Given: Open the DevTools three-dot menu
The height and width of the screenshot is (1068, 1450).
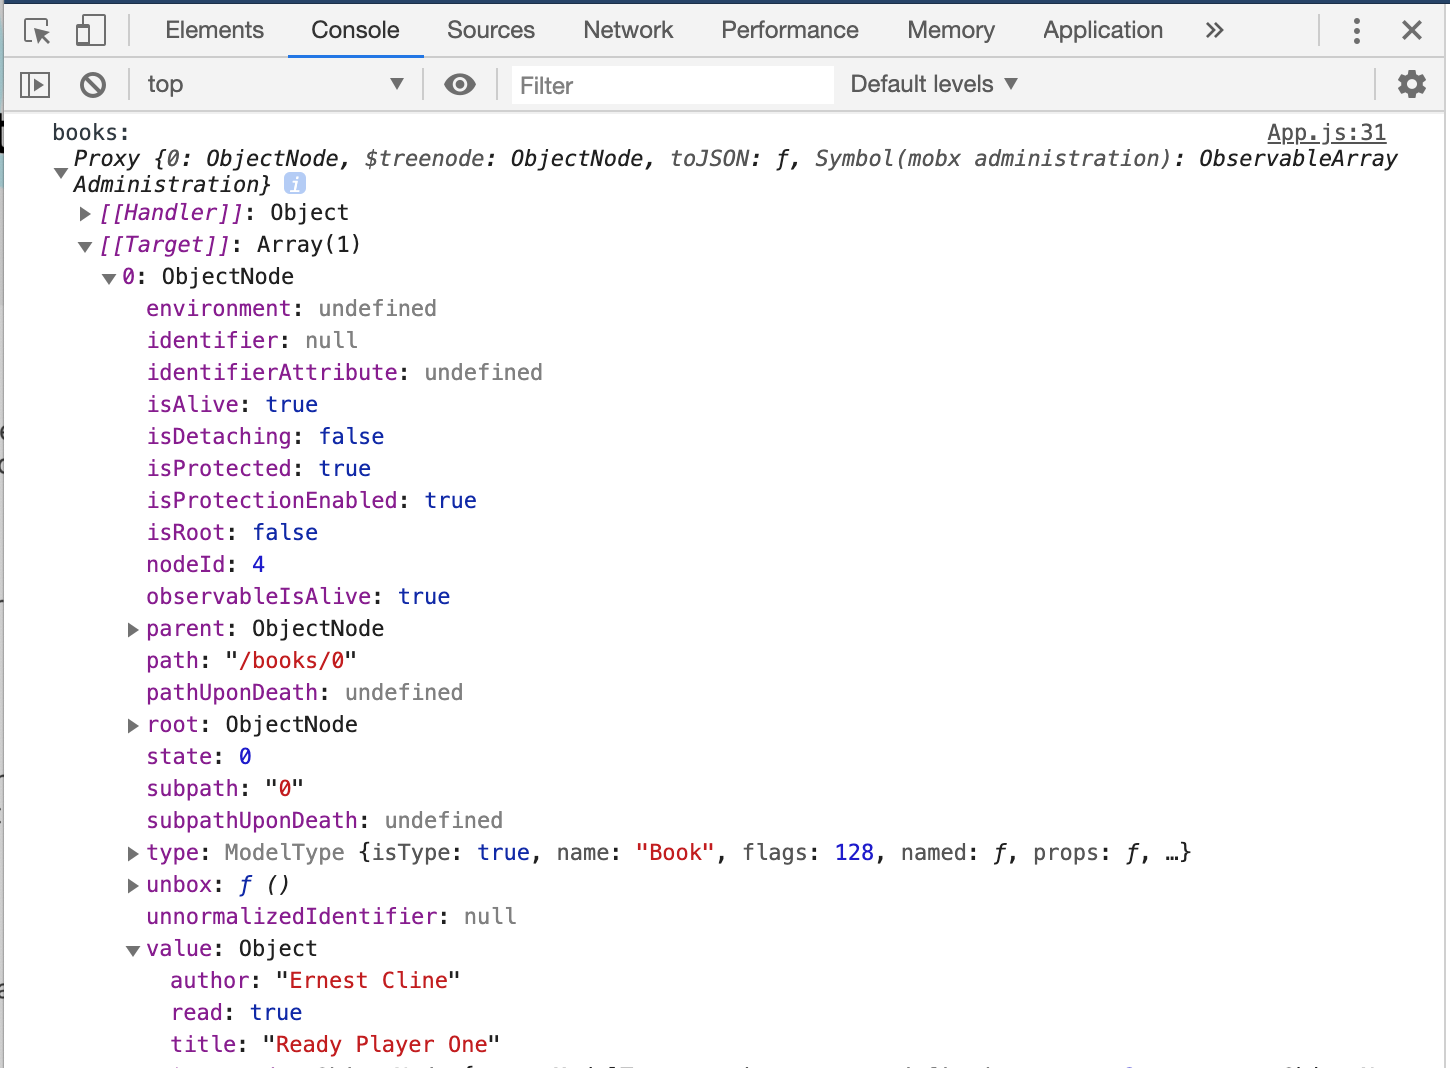Looking at the screenshot, I should click(1356, 30).
